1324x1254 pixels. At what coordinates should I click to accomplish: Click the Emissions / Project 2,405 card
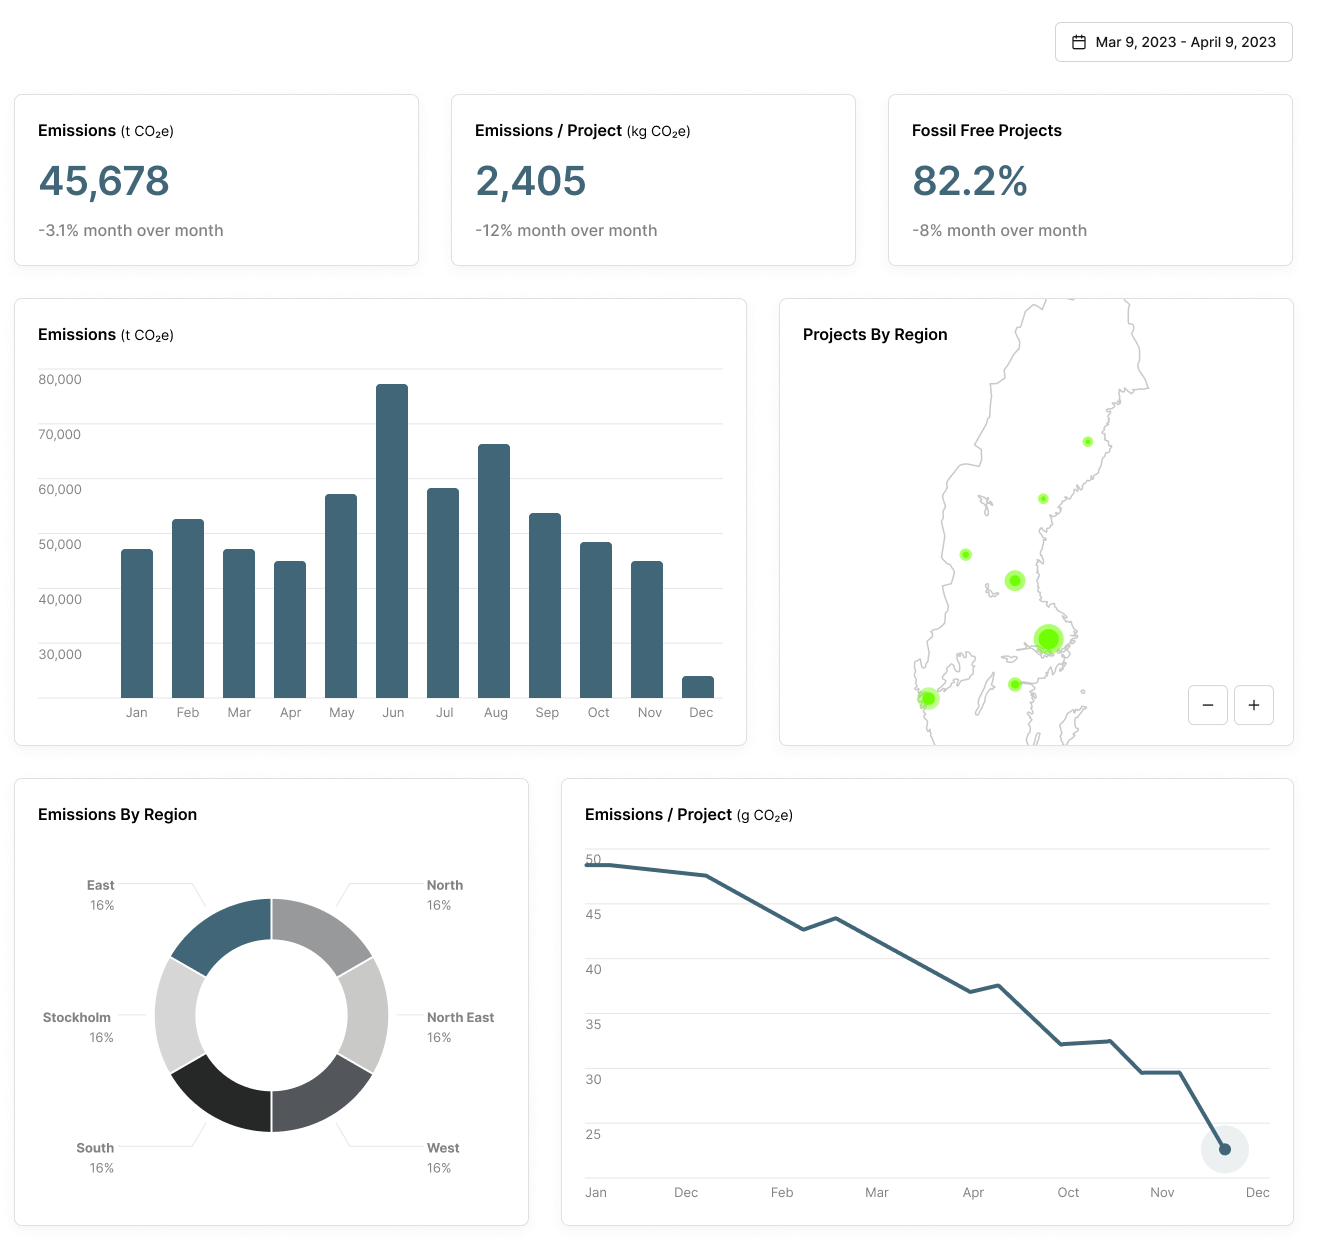tap(653, 180)
